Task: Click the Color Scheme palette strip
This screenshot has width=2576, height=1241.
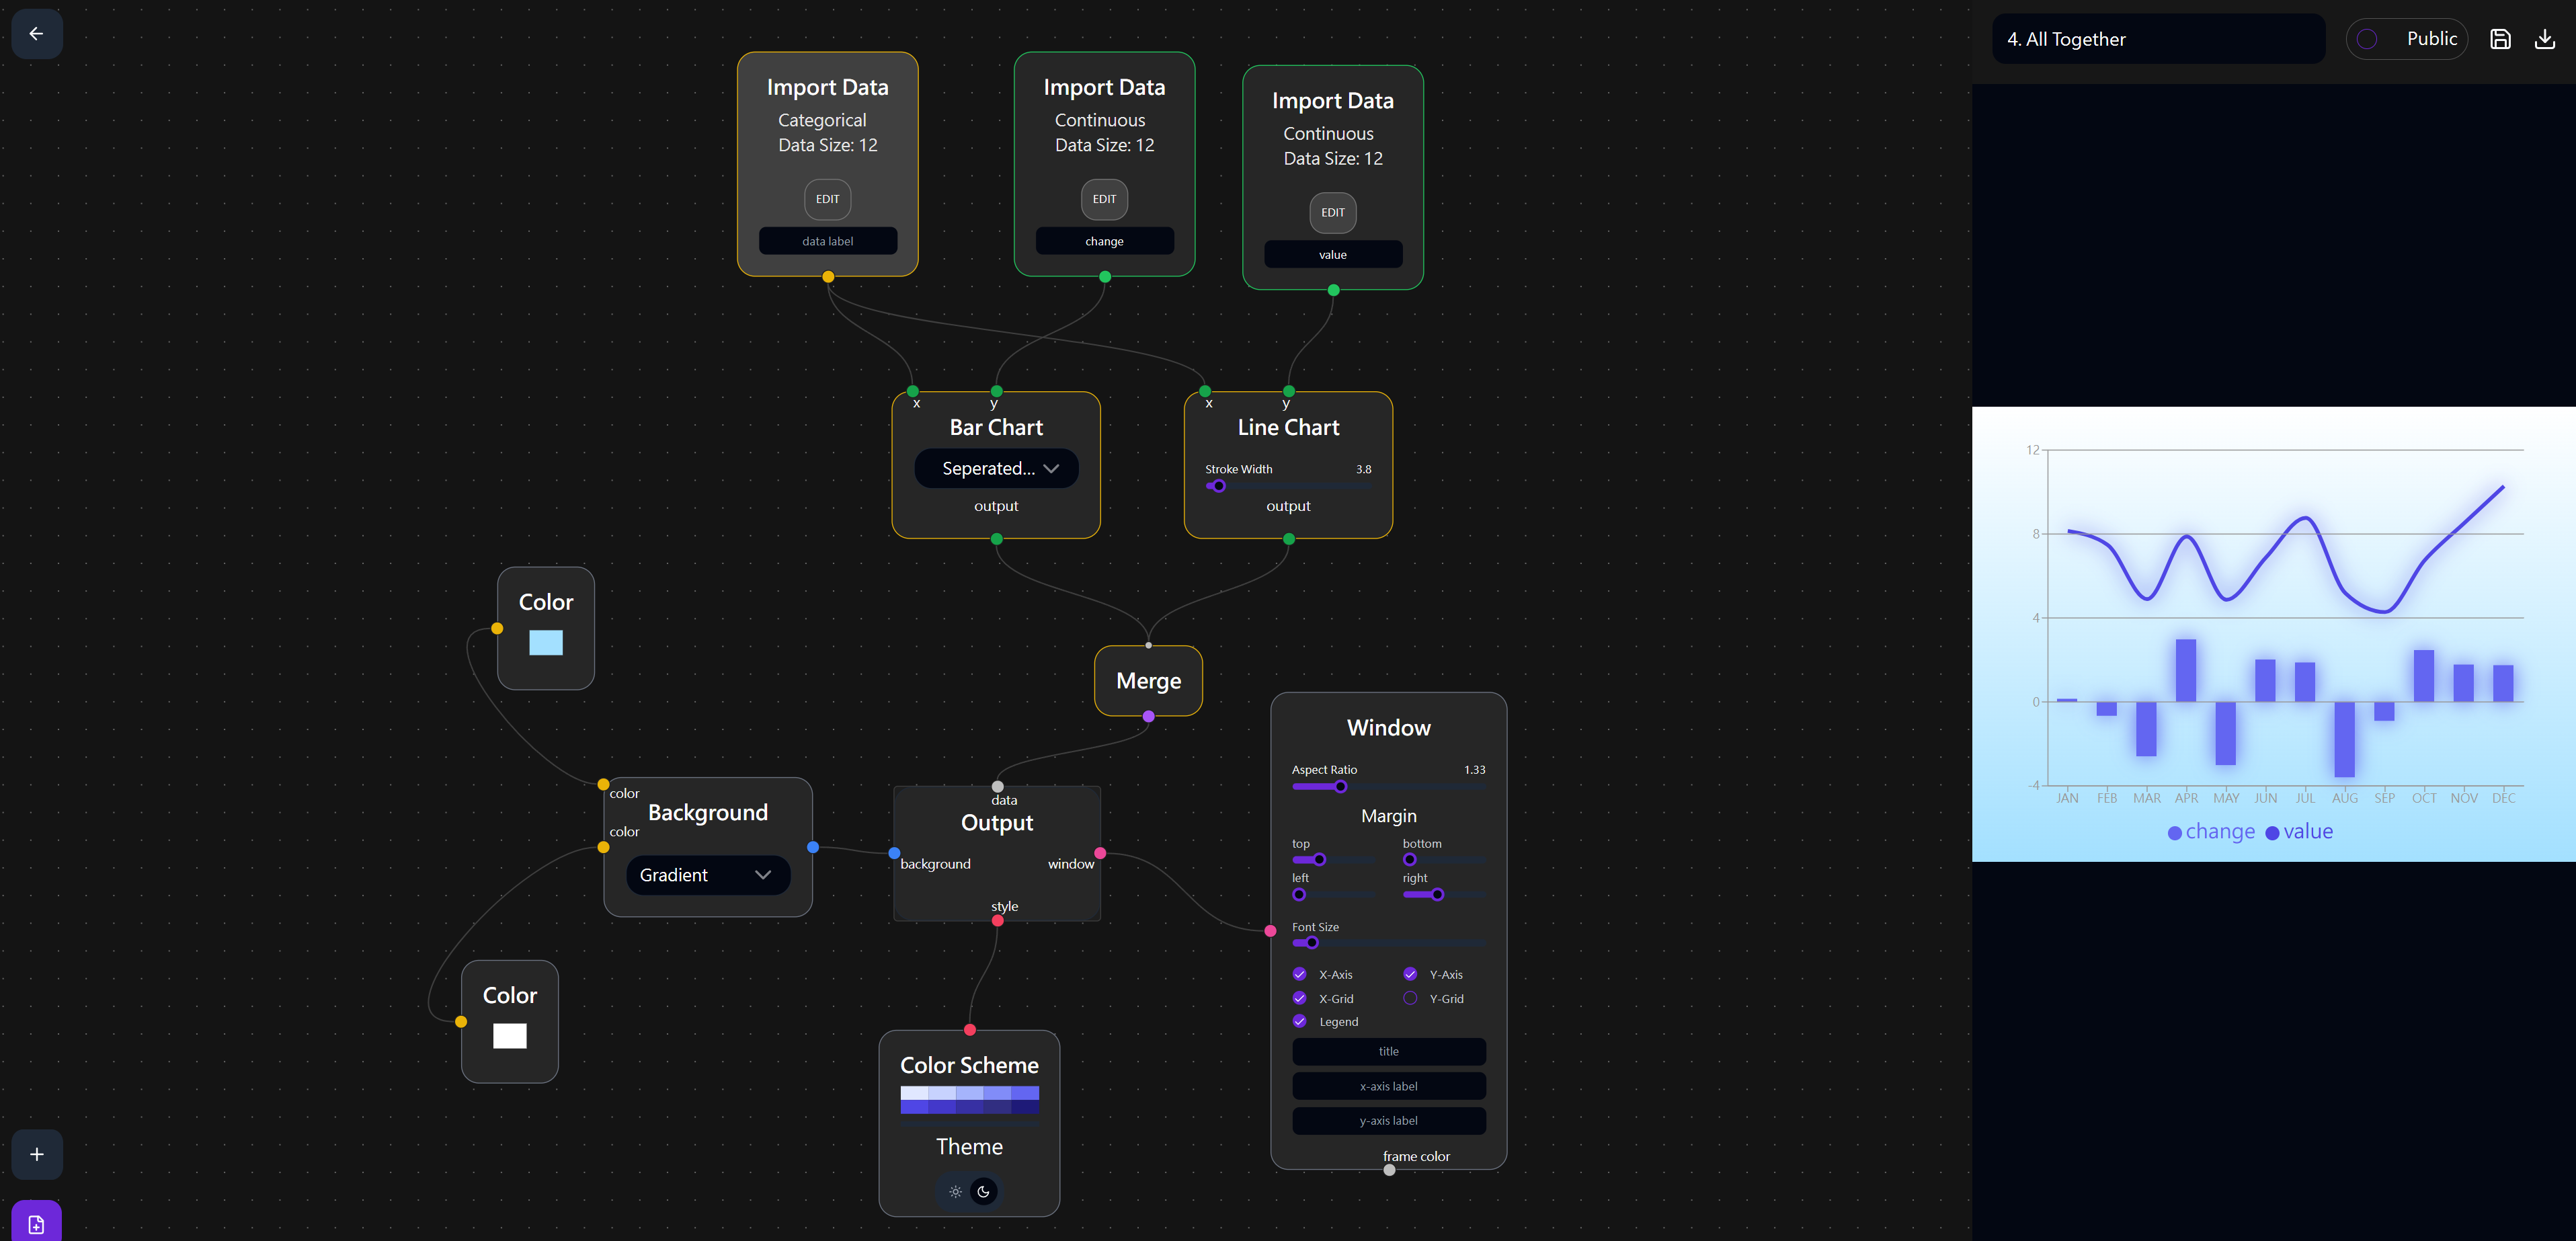Action: coord(969,1100)
